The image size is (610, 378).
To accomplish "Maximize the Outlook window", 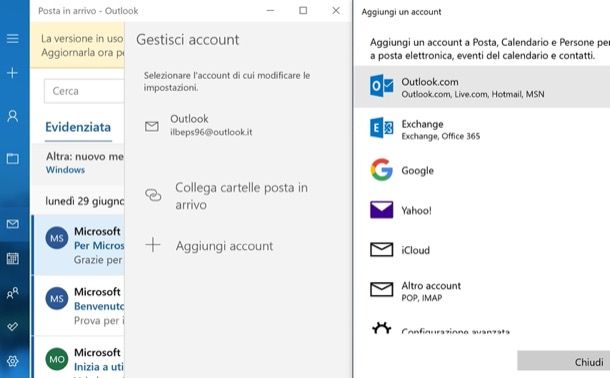I will pos(303,10).
